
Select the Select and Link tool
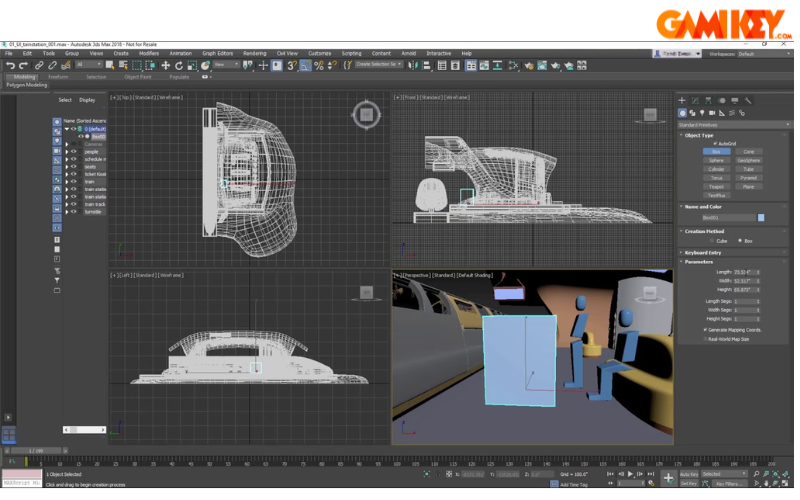39,65
